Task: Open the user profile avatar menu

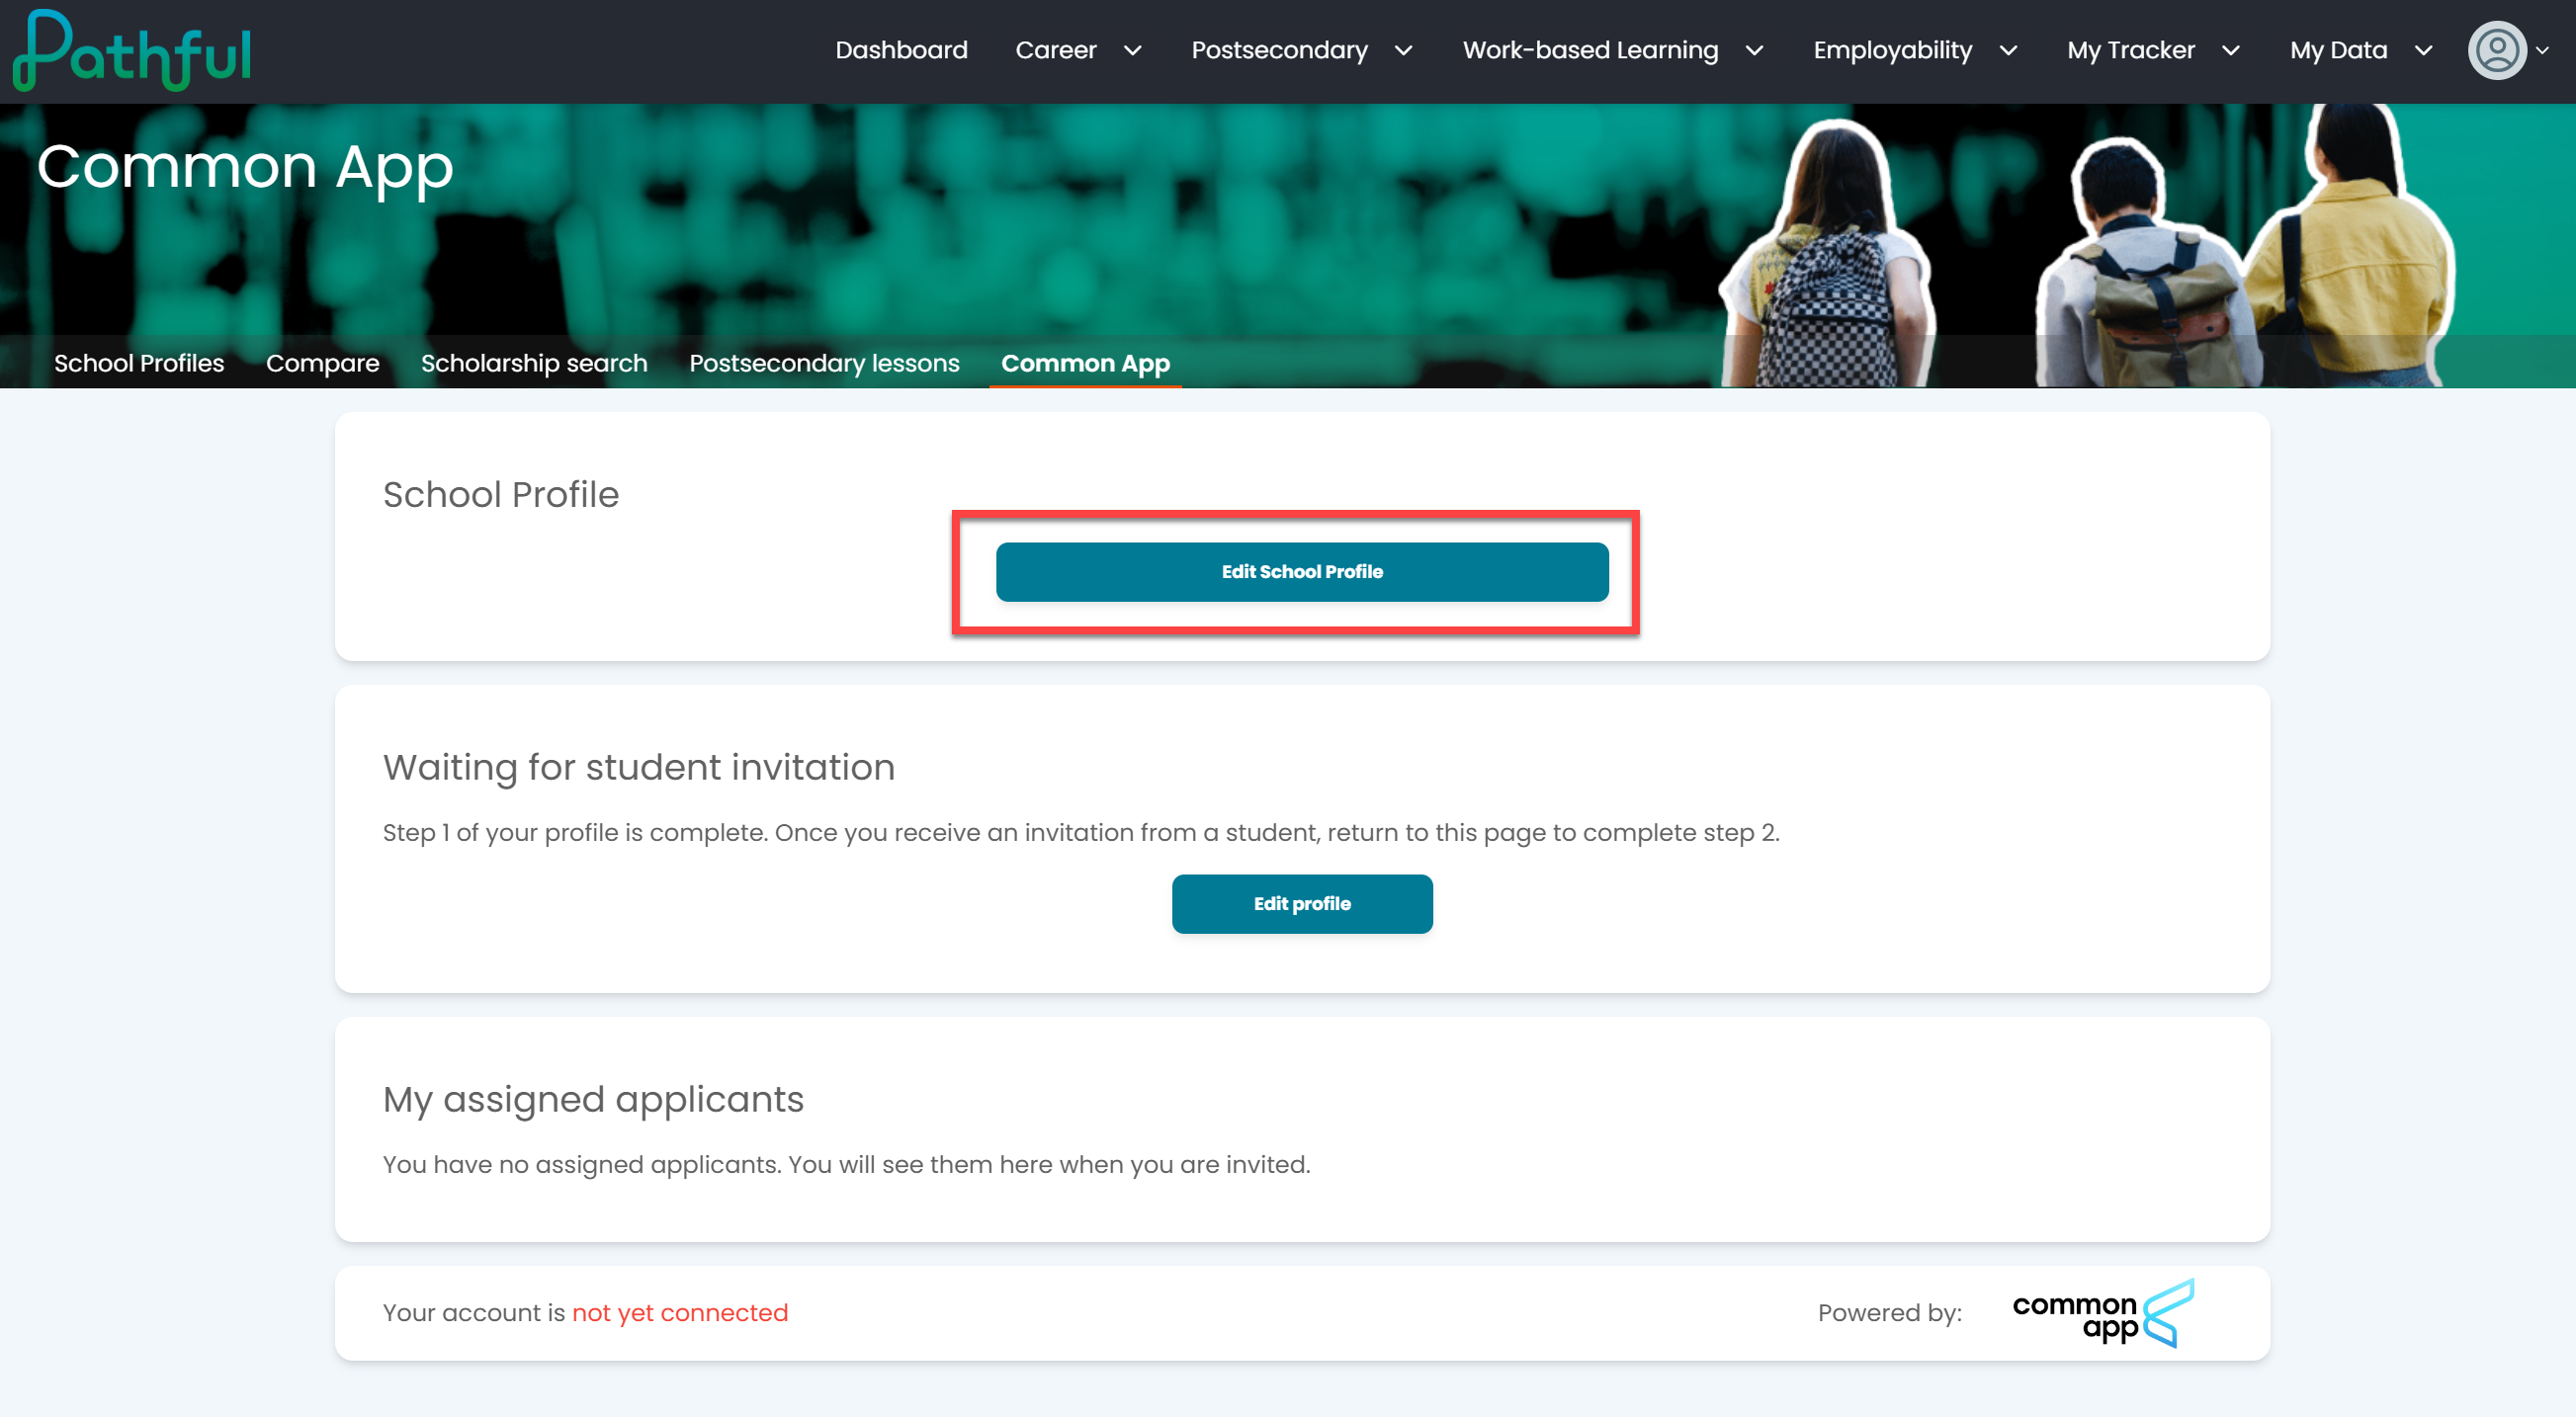Action: (2496, 50)
